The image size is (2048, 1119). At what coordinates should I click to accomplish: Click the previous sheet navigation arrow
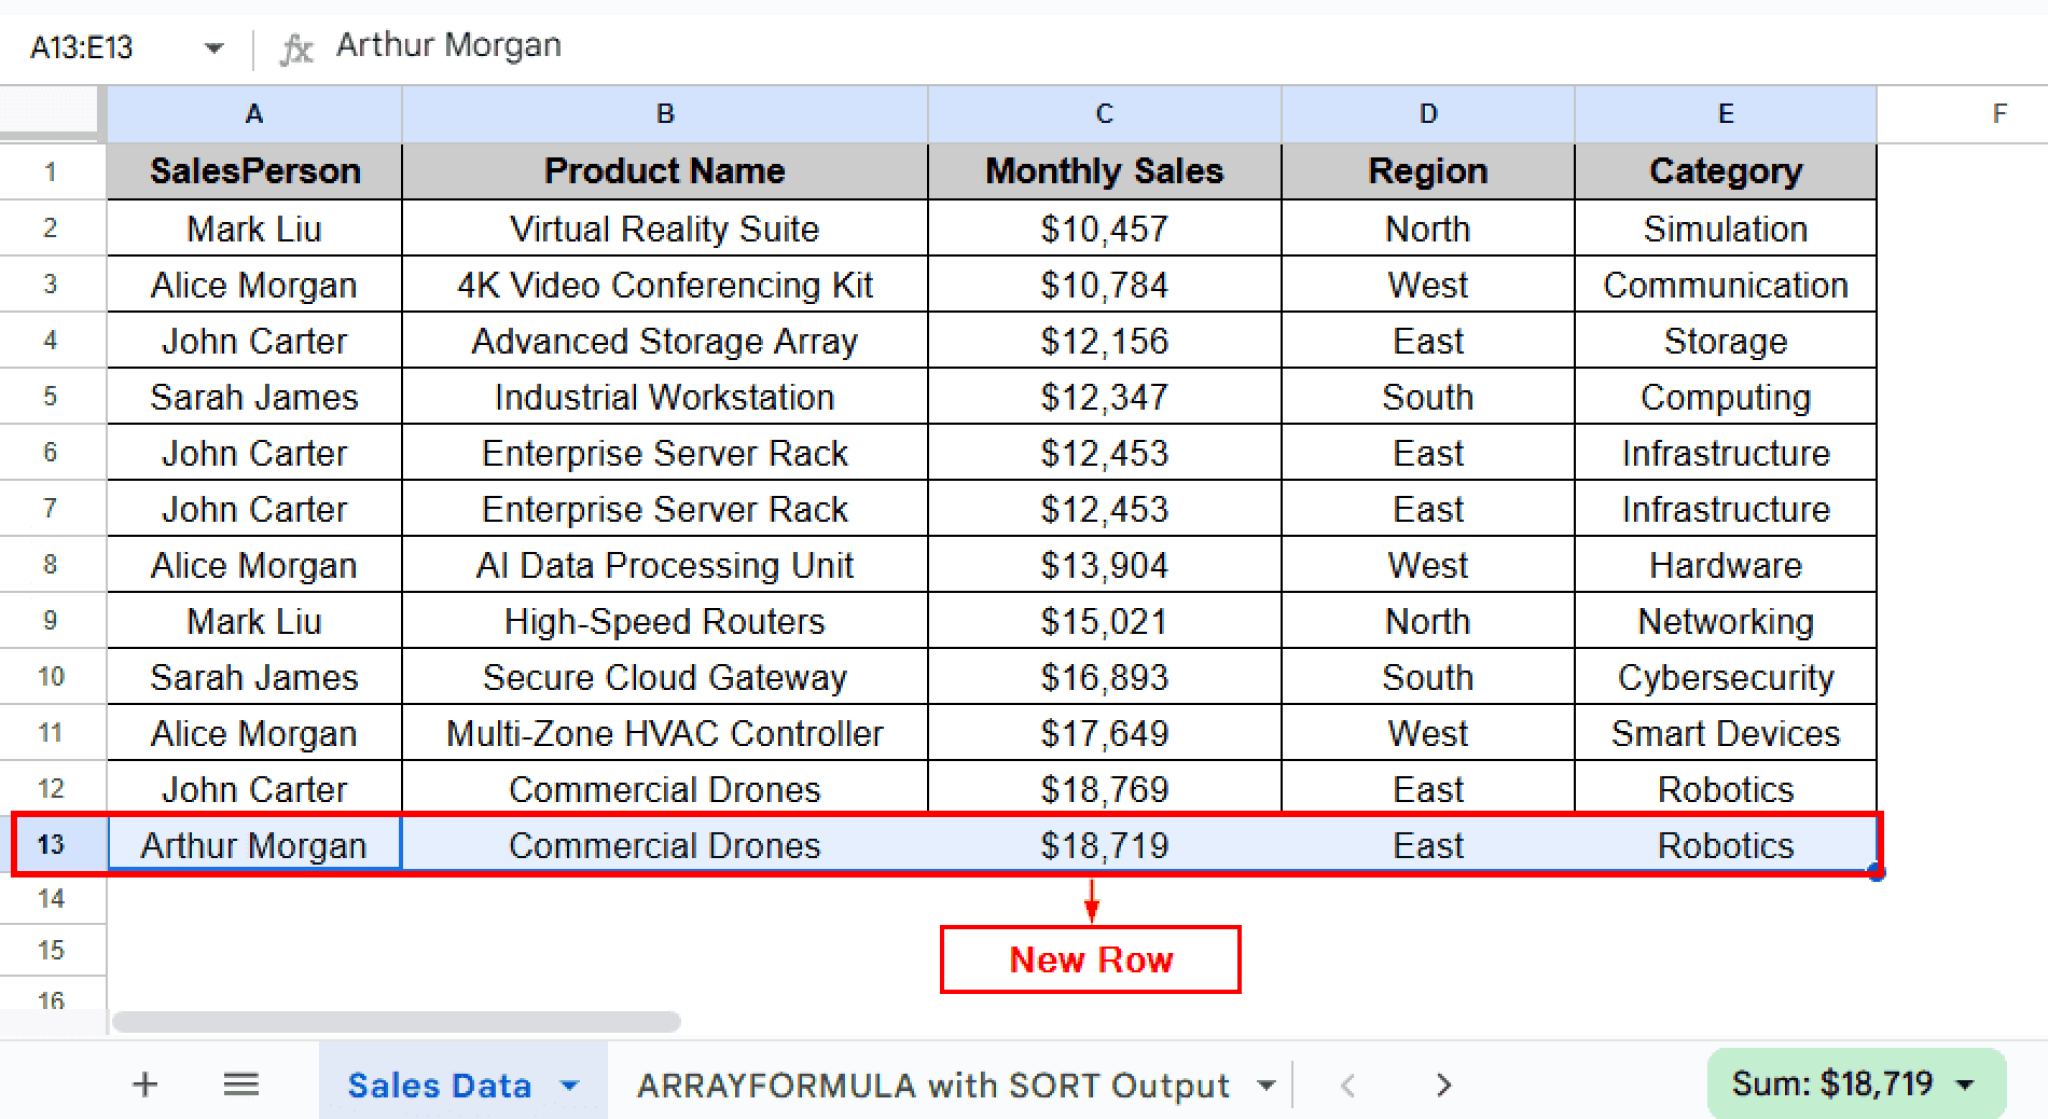(1347, 1084)
